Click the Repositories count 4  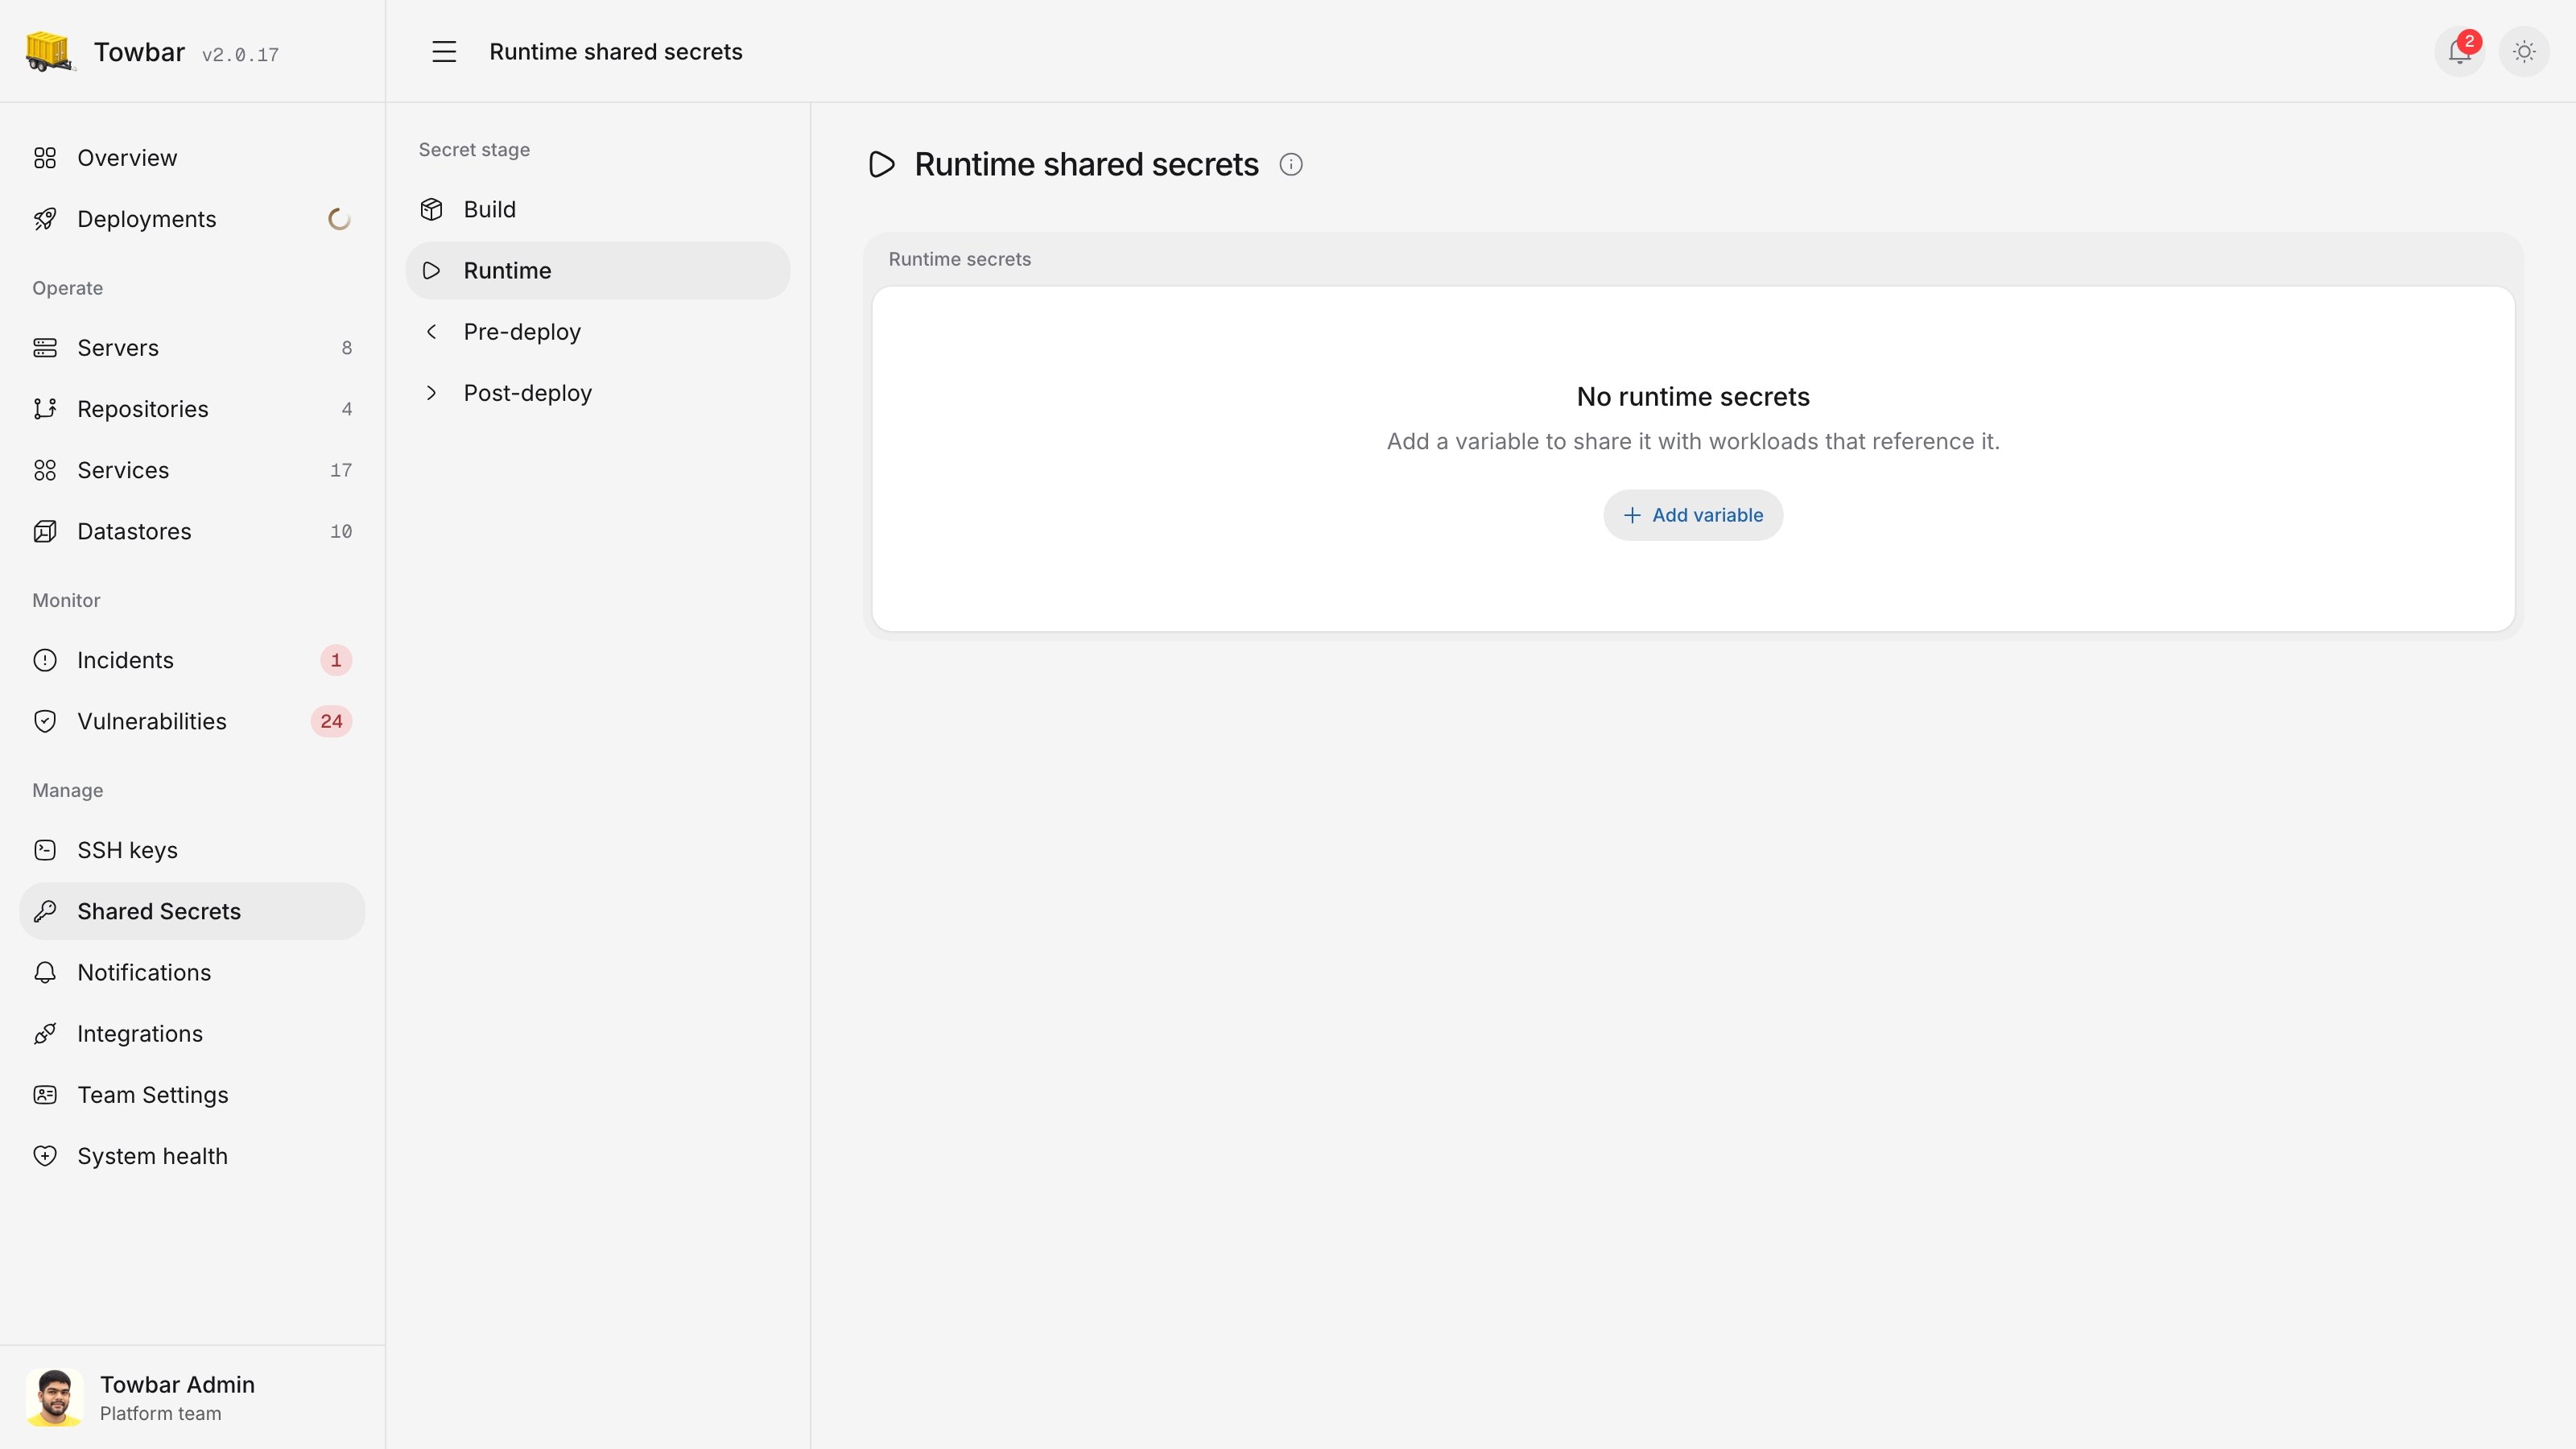tap(347, 409)
